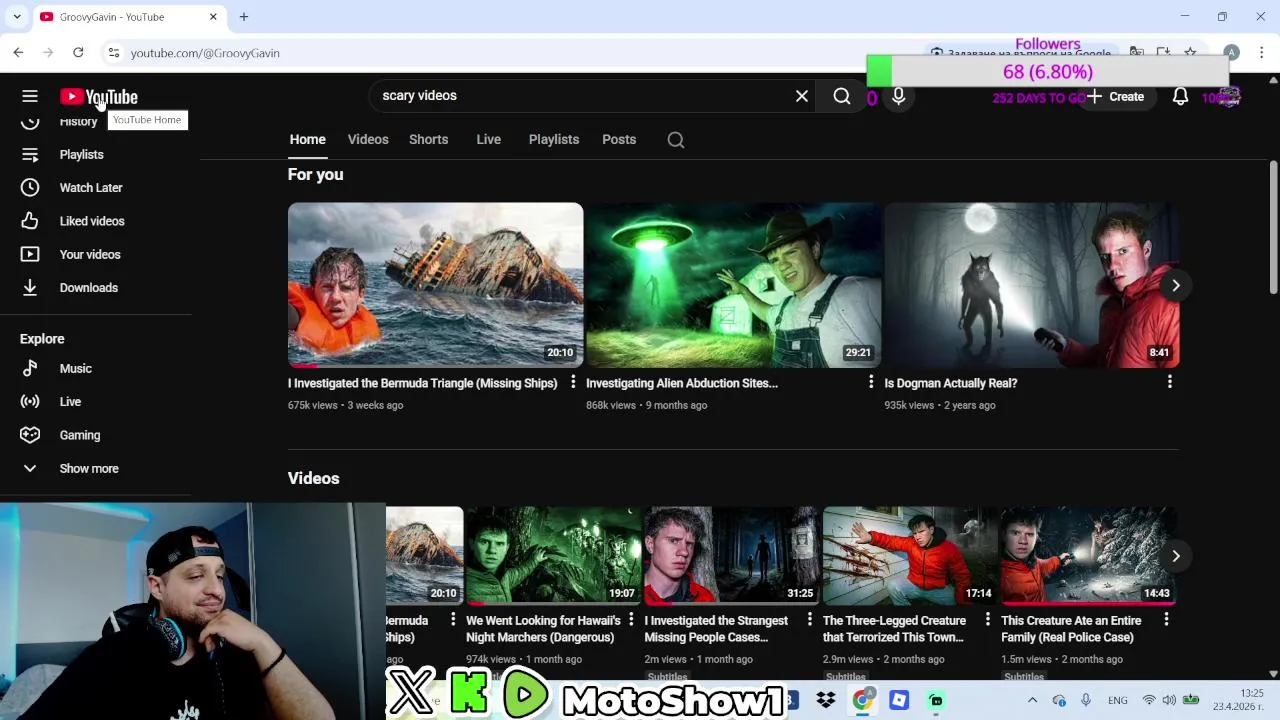
Task: Advance the For you carousel with the arrow
Action: tap(1176, 286)
